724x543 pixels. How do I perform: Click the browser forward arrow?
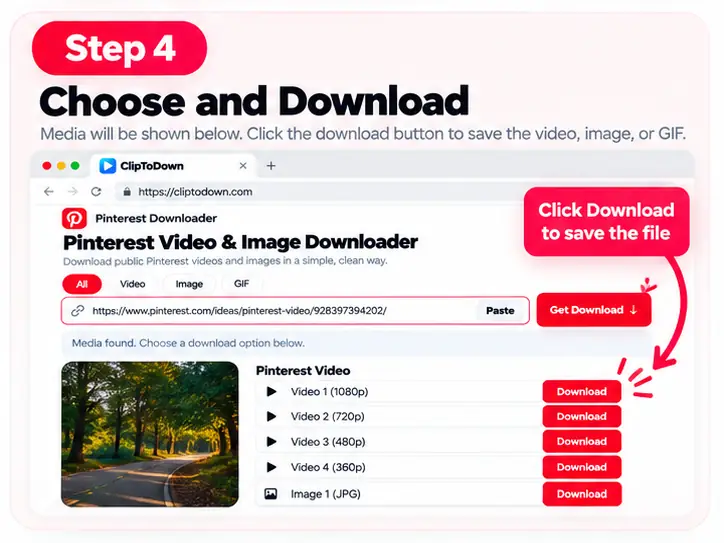click(x=72, y=192)
